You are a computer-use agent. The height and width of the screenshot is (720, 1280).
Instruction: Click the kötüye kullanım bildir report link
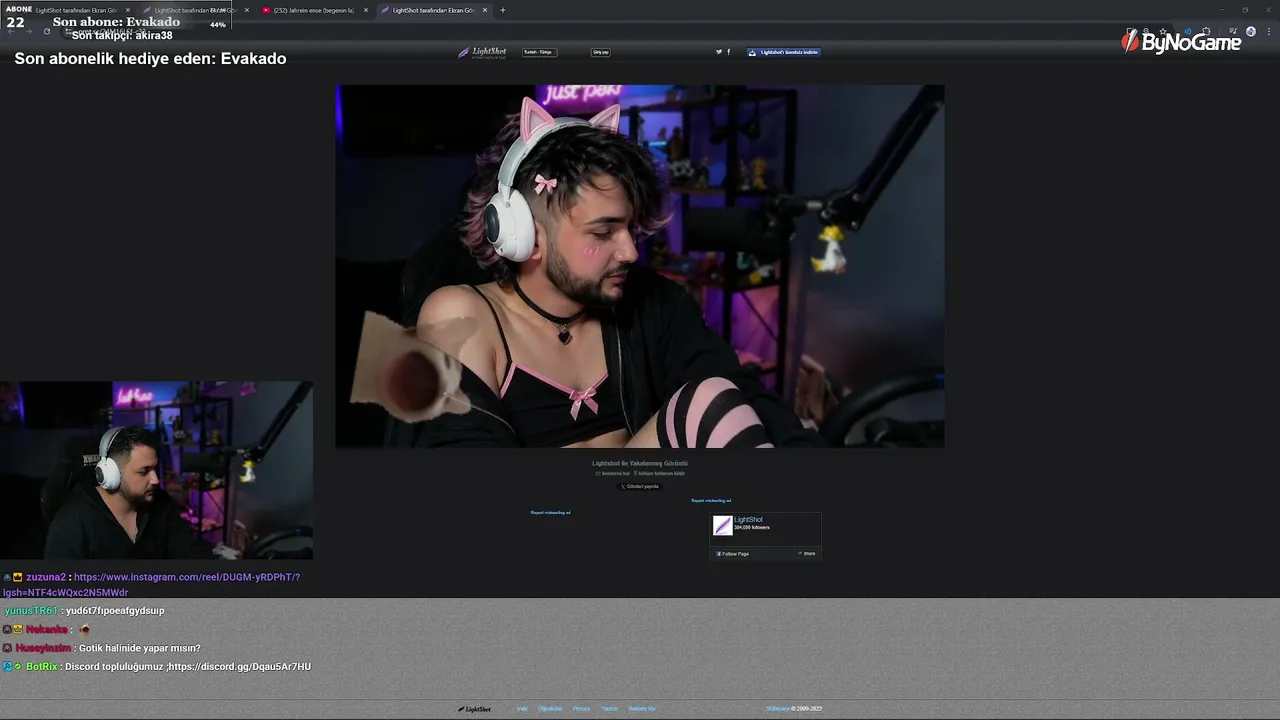(x=660, y=474)
